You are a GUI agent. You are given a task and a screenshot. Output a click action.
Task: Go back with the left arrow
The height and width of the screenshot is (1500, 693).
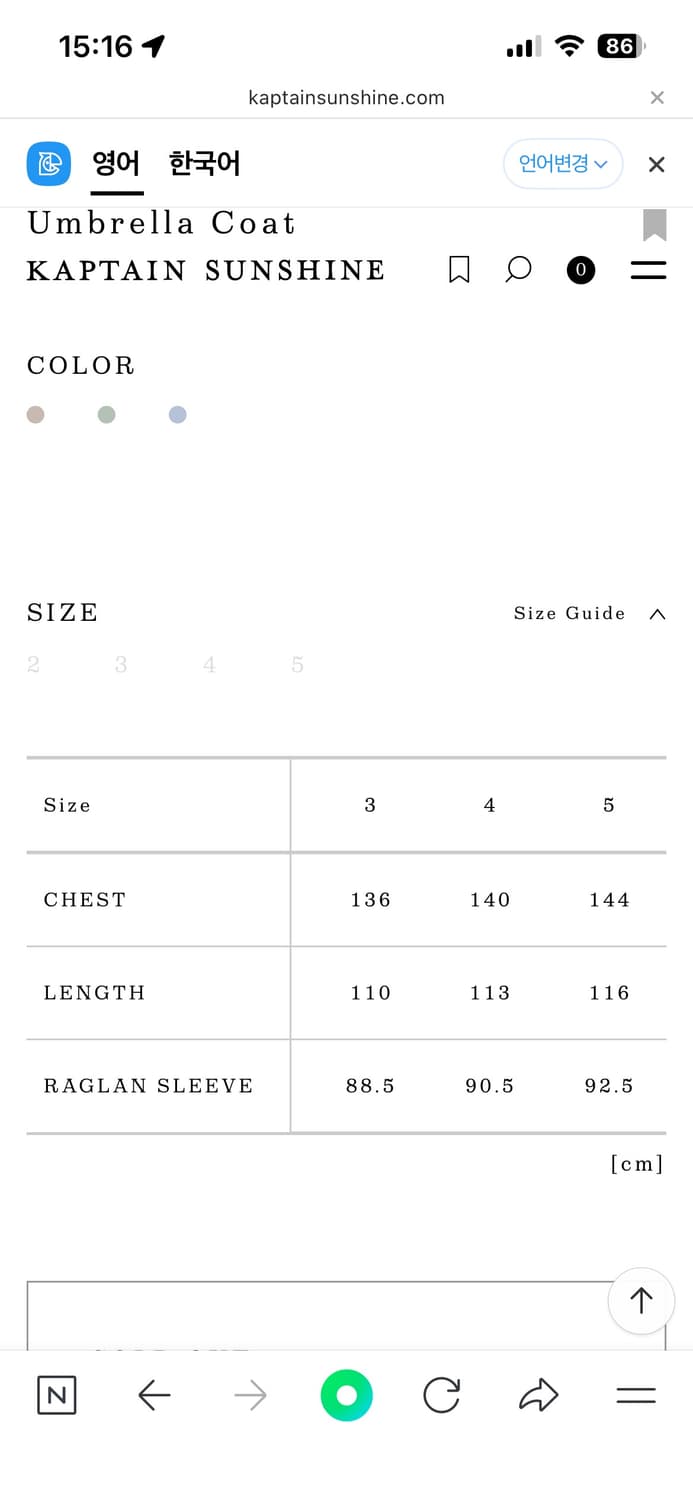154,1395
